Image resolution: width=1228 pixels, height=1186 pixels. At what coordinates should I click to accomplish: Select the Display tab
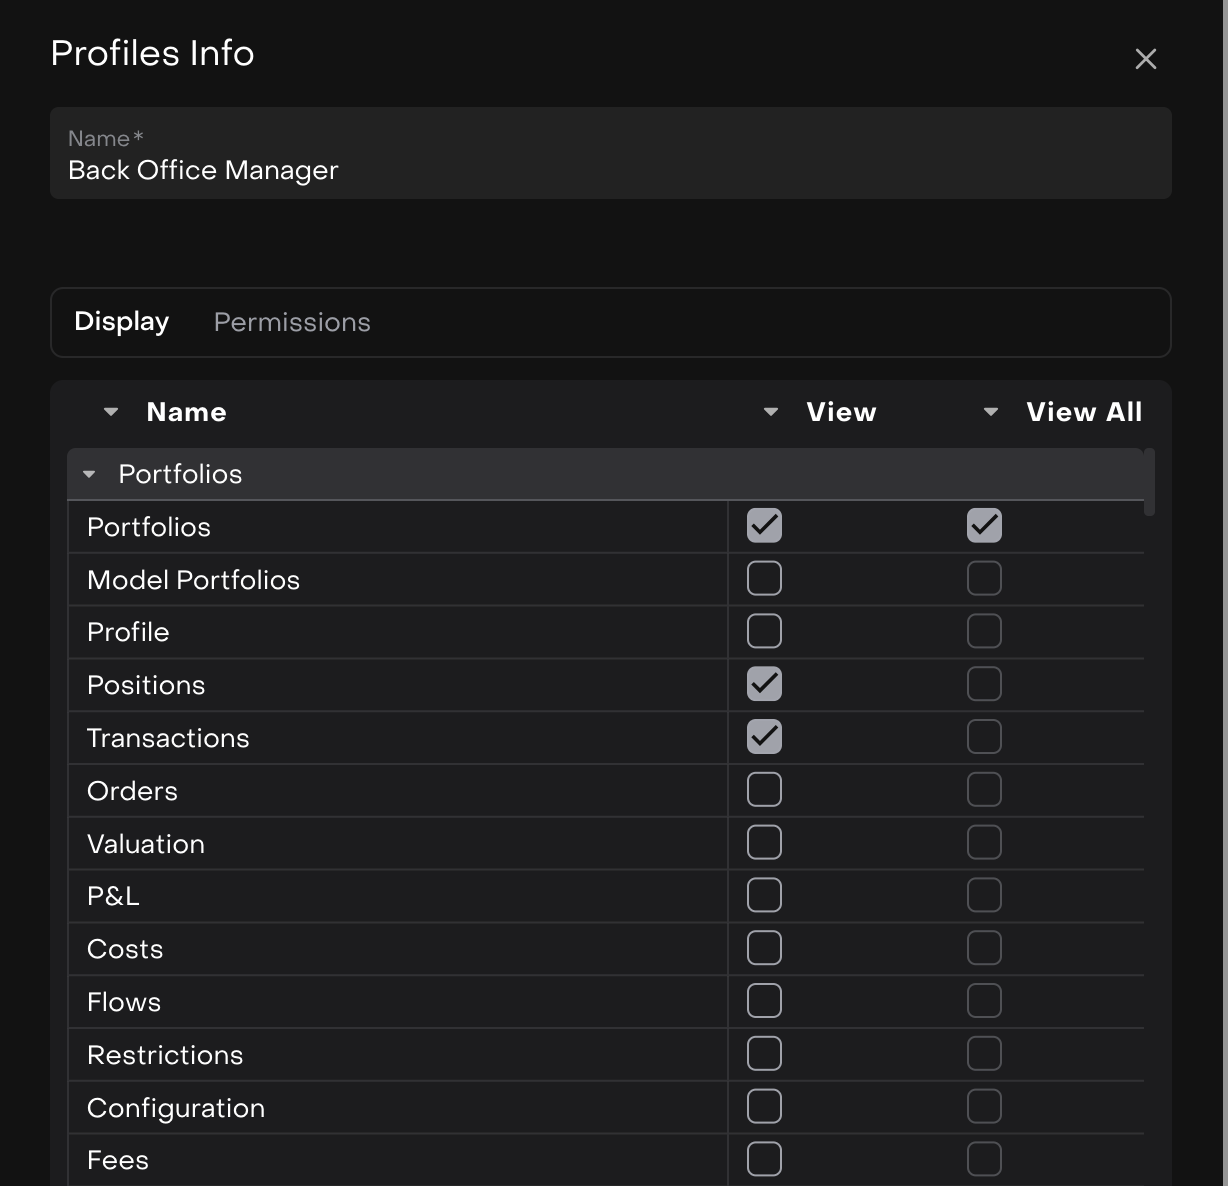click(x=121, y=322)
